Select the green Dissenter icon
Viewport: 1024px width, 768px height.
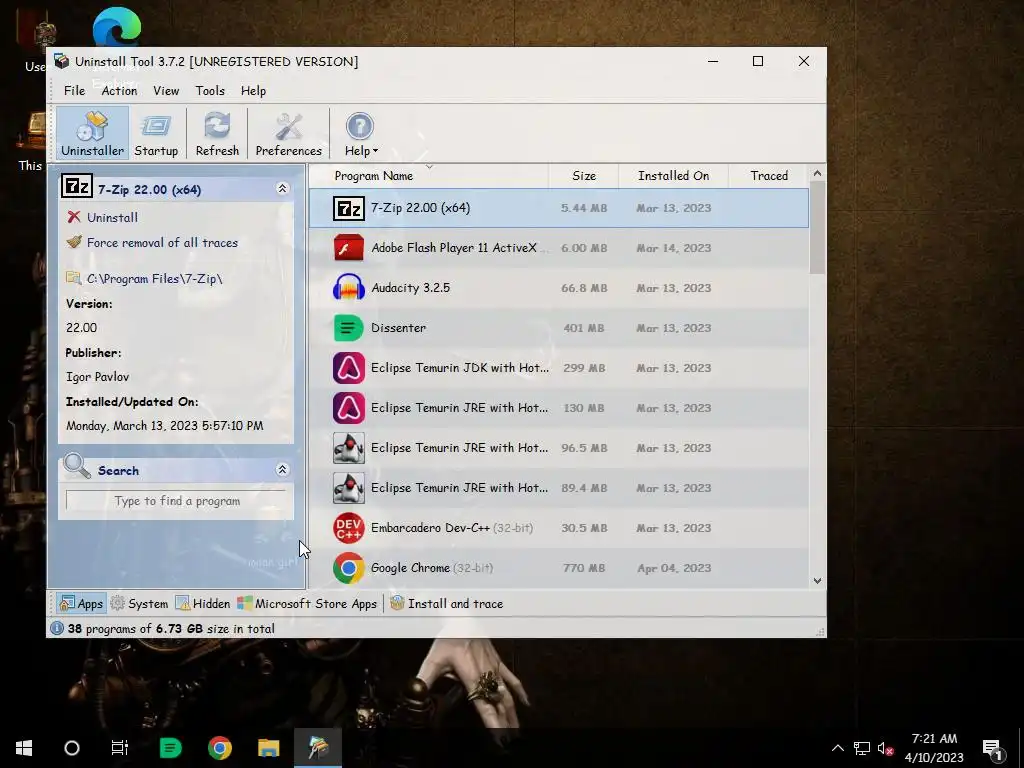[x=349, y=328]
